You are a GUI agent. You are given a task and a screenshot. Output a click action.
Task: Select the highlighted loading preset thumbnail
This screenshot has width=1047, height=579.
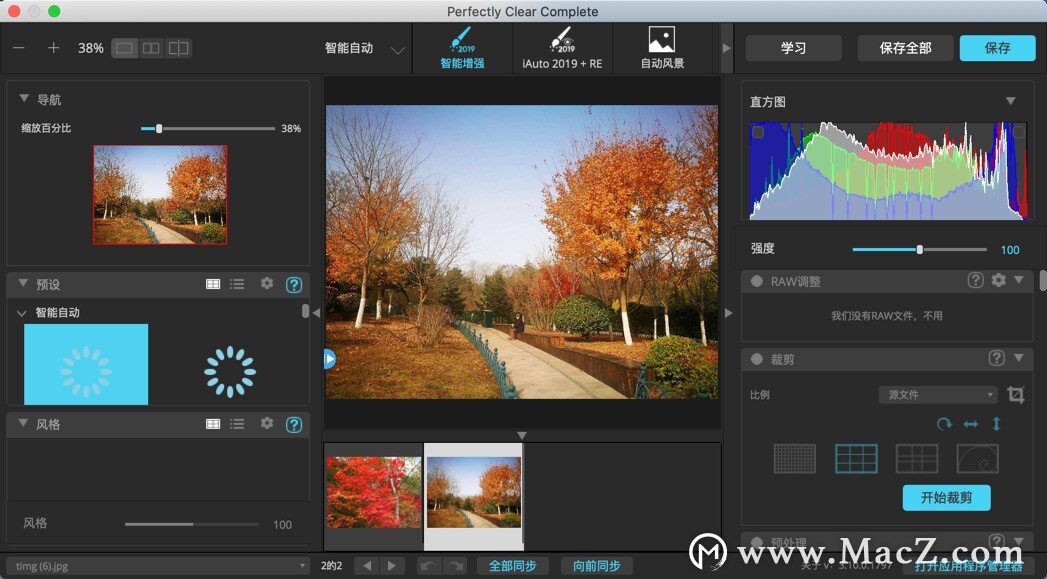(x=86, y=364)
